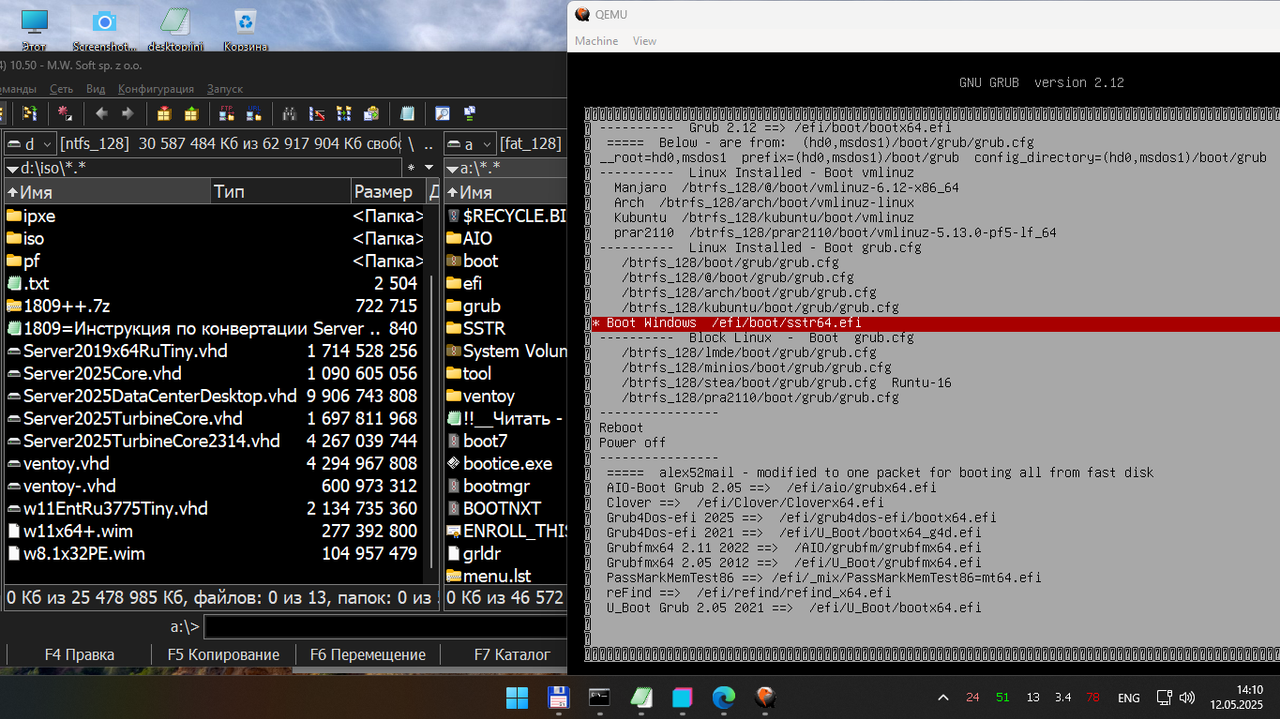1280x719 pixels.
Task: Open the right panel drive a dropdown
Action: pos(469,143)
